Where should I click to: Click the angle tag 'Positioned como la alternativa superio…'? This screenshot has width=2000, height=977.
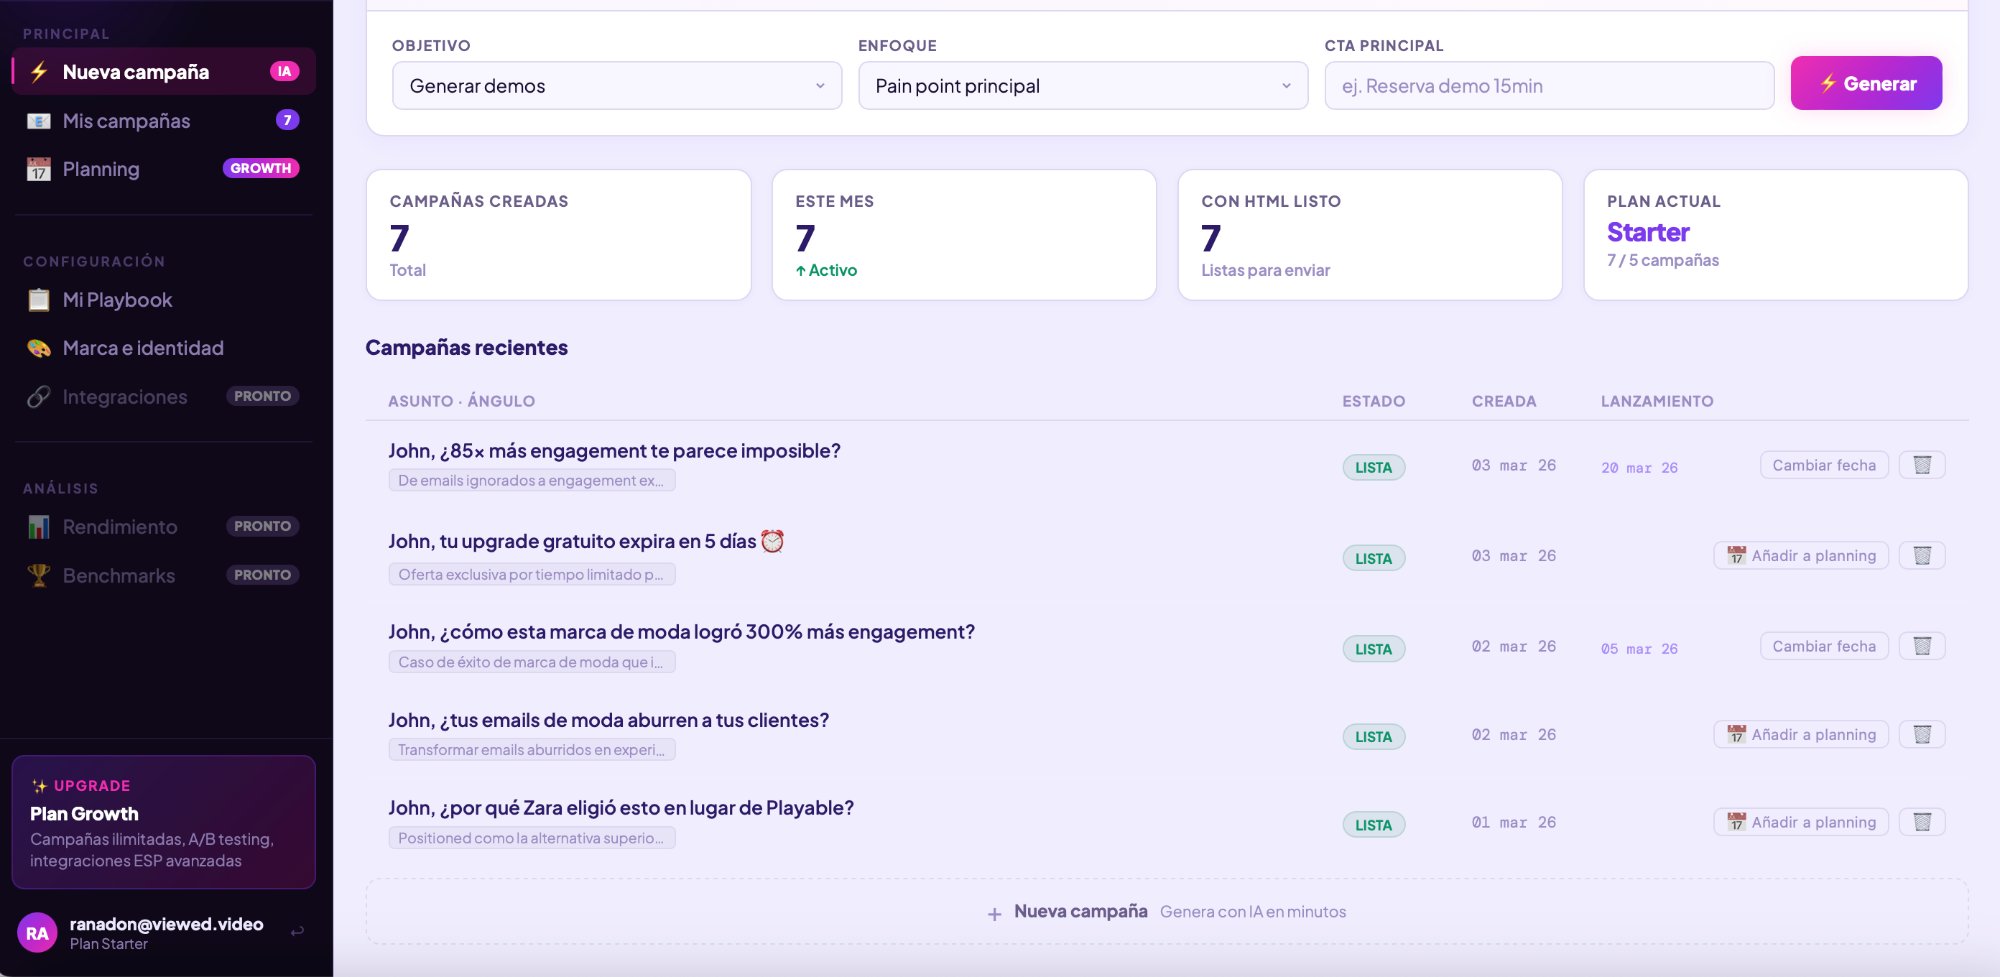tap(532, 838)
